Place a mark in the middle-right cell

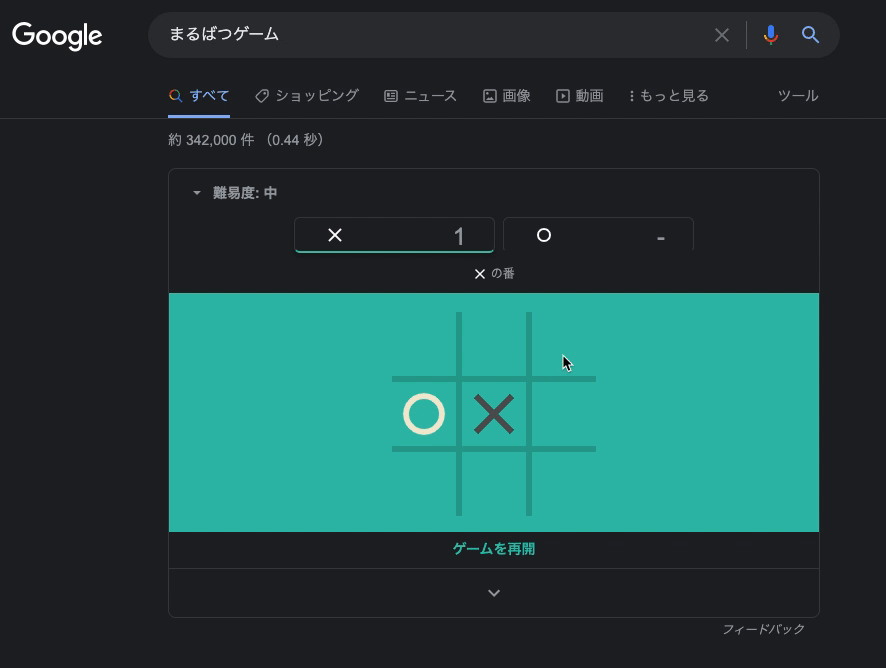564,414
